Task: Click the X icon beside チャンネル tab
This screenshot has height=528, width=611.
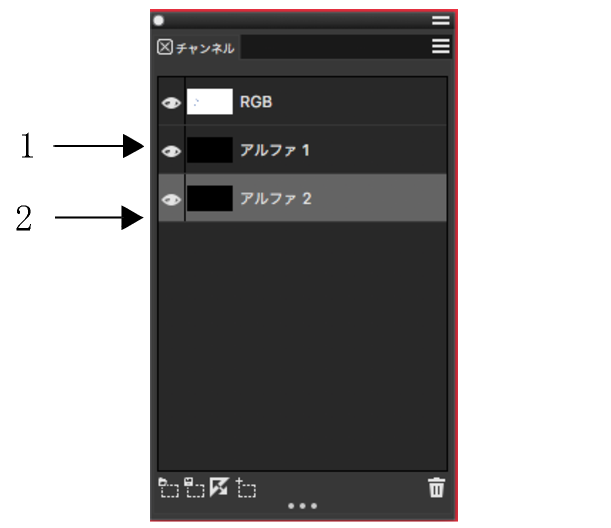Action: pos(165,47)
